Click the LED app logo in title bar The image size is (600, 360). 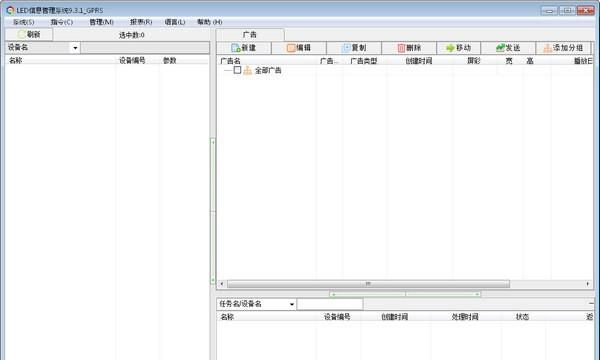[x=10, y=10]
